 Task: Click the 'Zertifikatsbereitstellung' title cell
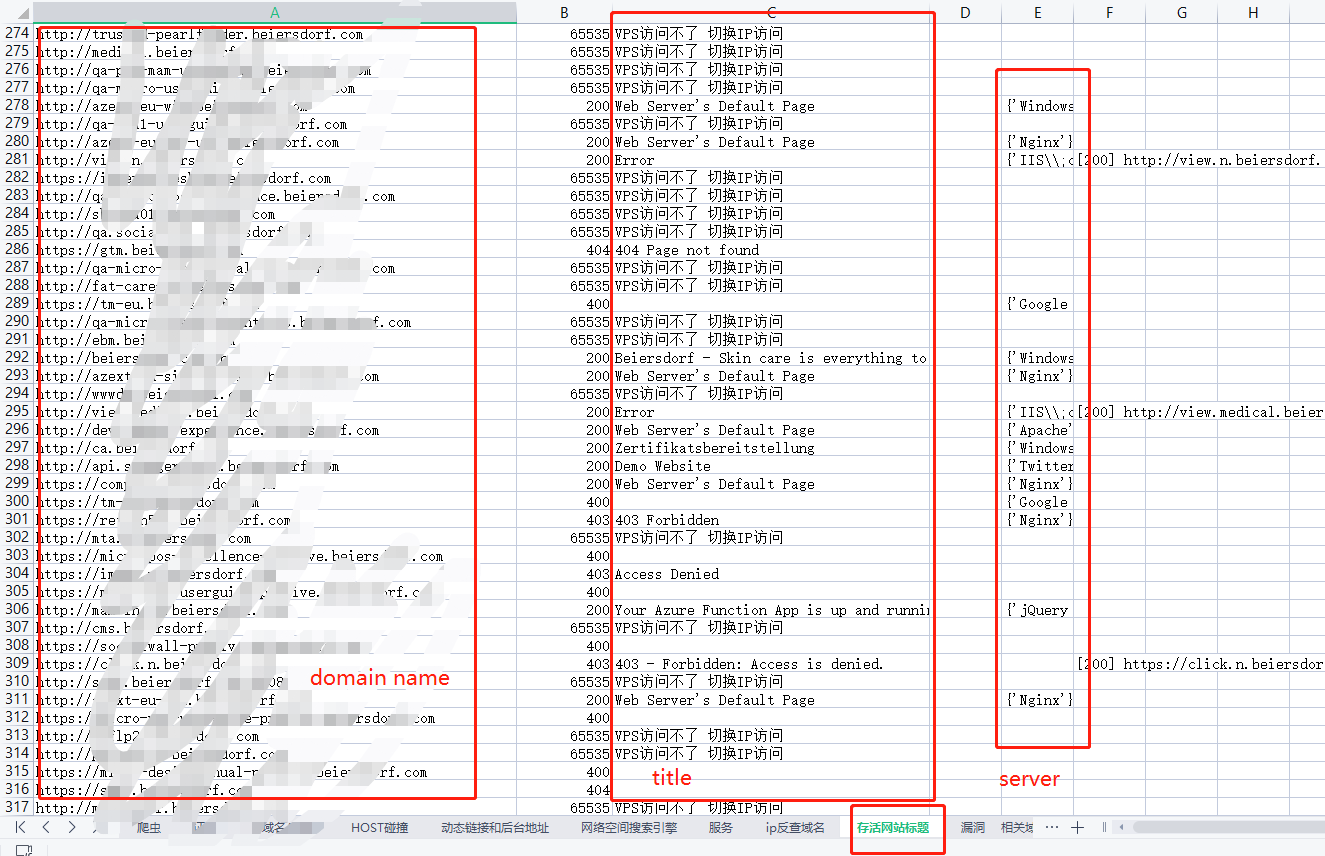tap(714, 448)
